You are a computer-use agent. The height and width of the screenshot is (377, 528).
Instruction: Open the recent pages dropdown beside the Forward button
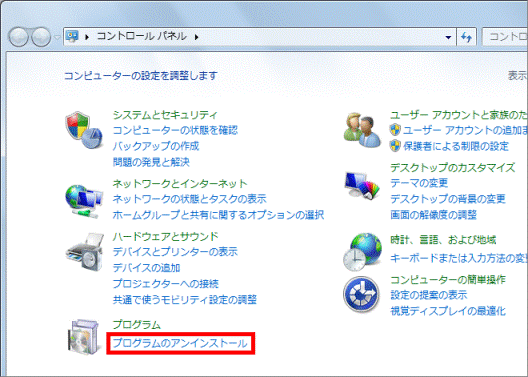(57, 37)
